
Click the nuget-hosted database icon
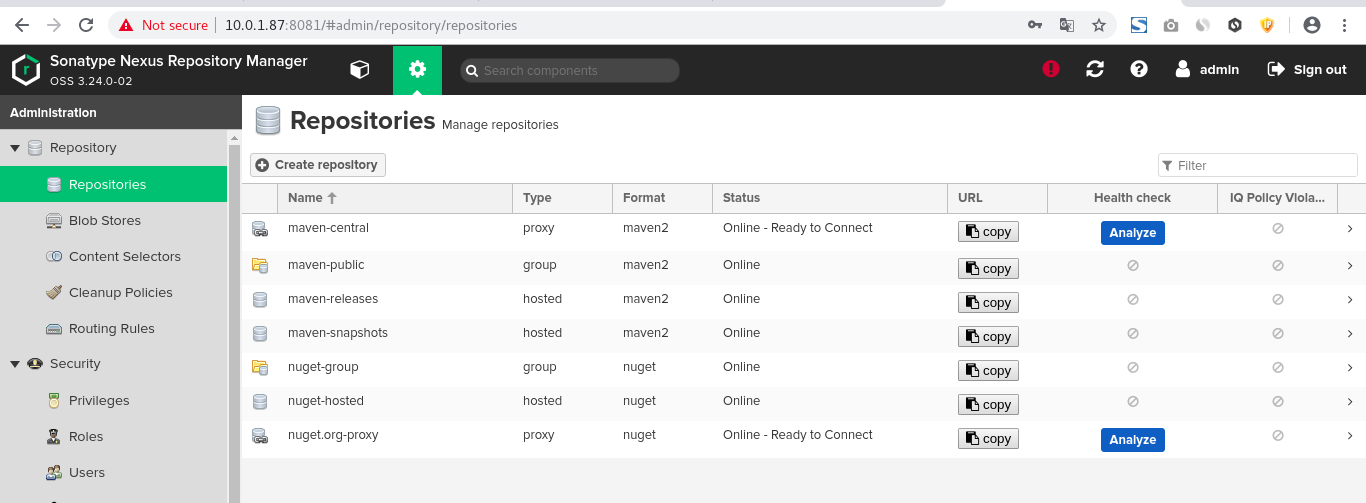260,401
